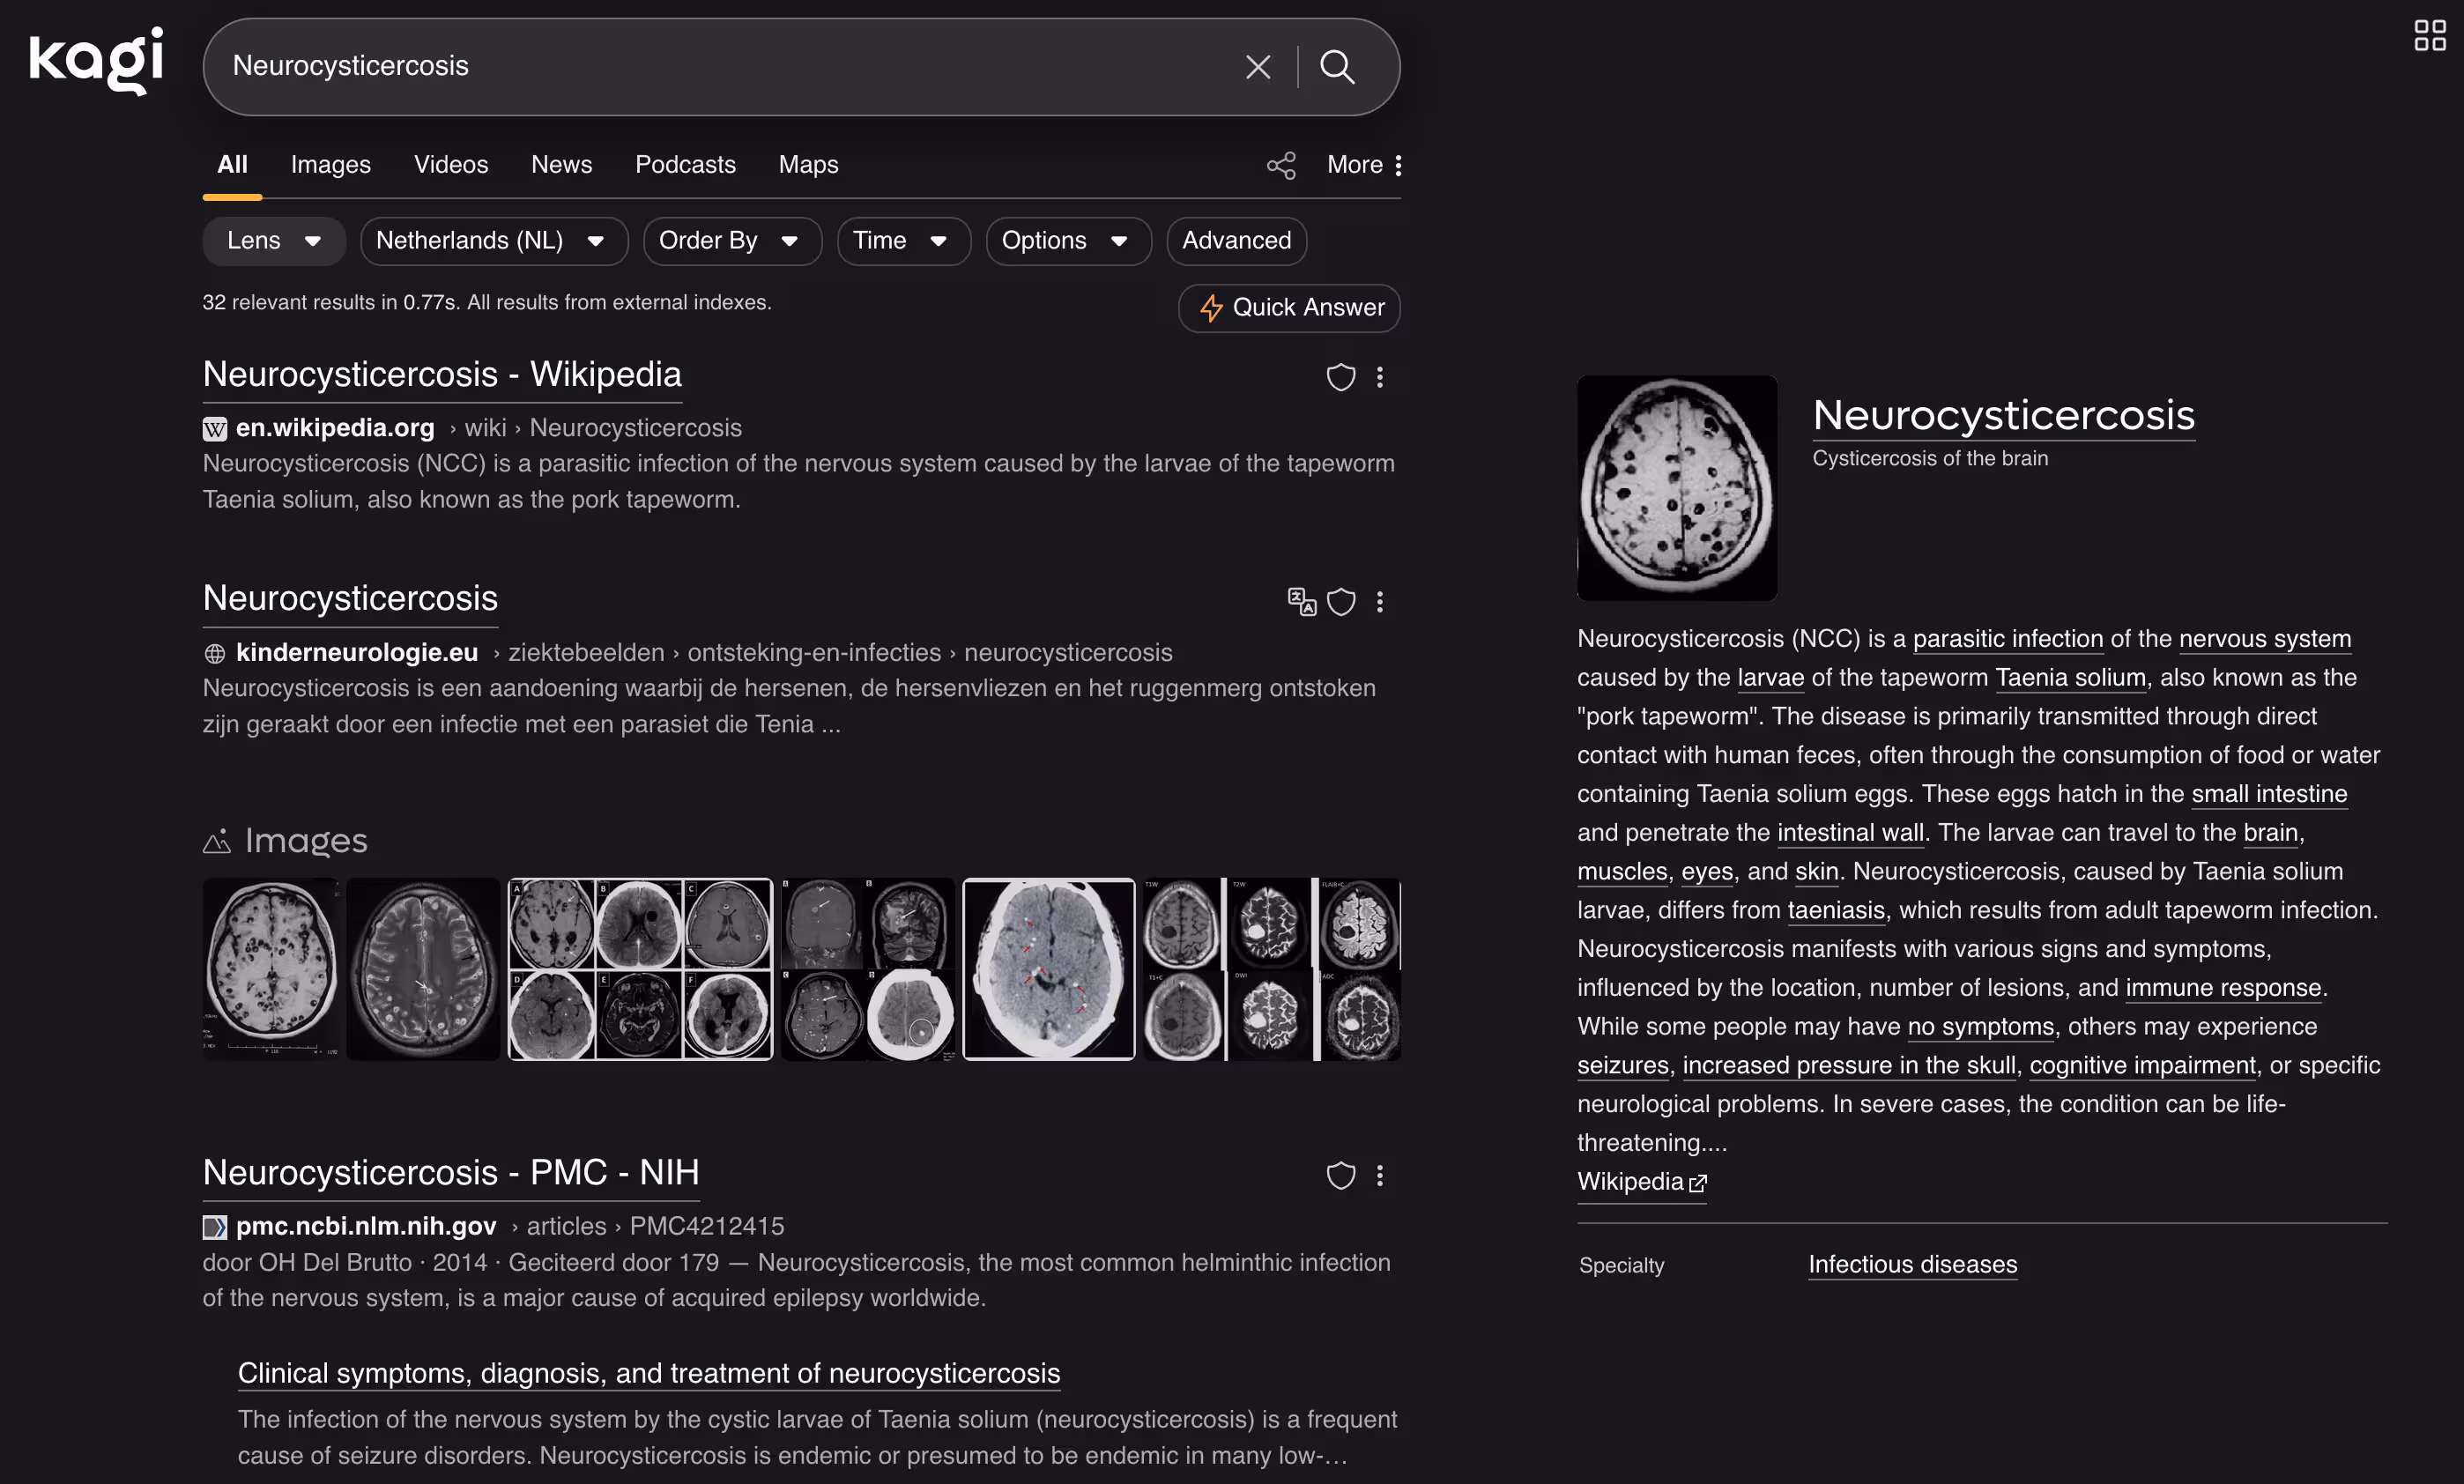Open the Options dropdown
Image resolution: width=2464 pixels, height=1484 pixels.
pos(1068,241)
